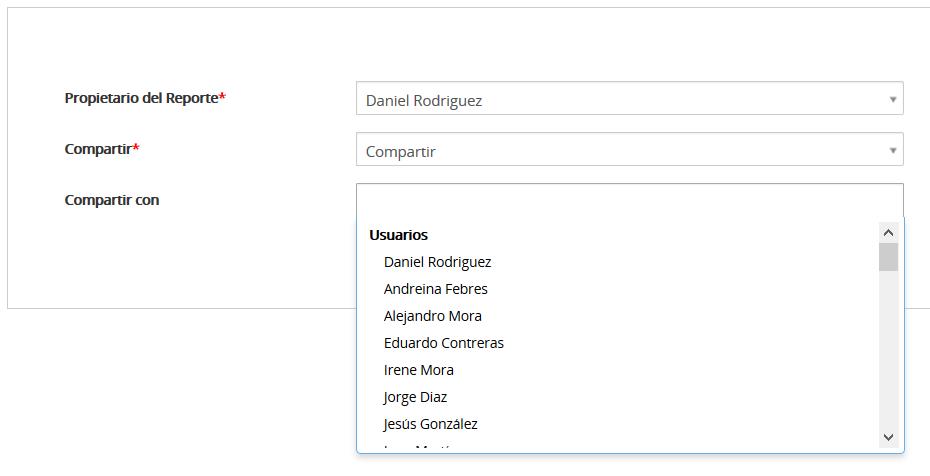Image resolution: width=930 pixels, height=476 pixels.
Task: Select Jorge Diaz in the dropdown list
Action: pos(415,397)
